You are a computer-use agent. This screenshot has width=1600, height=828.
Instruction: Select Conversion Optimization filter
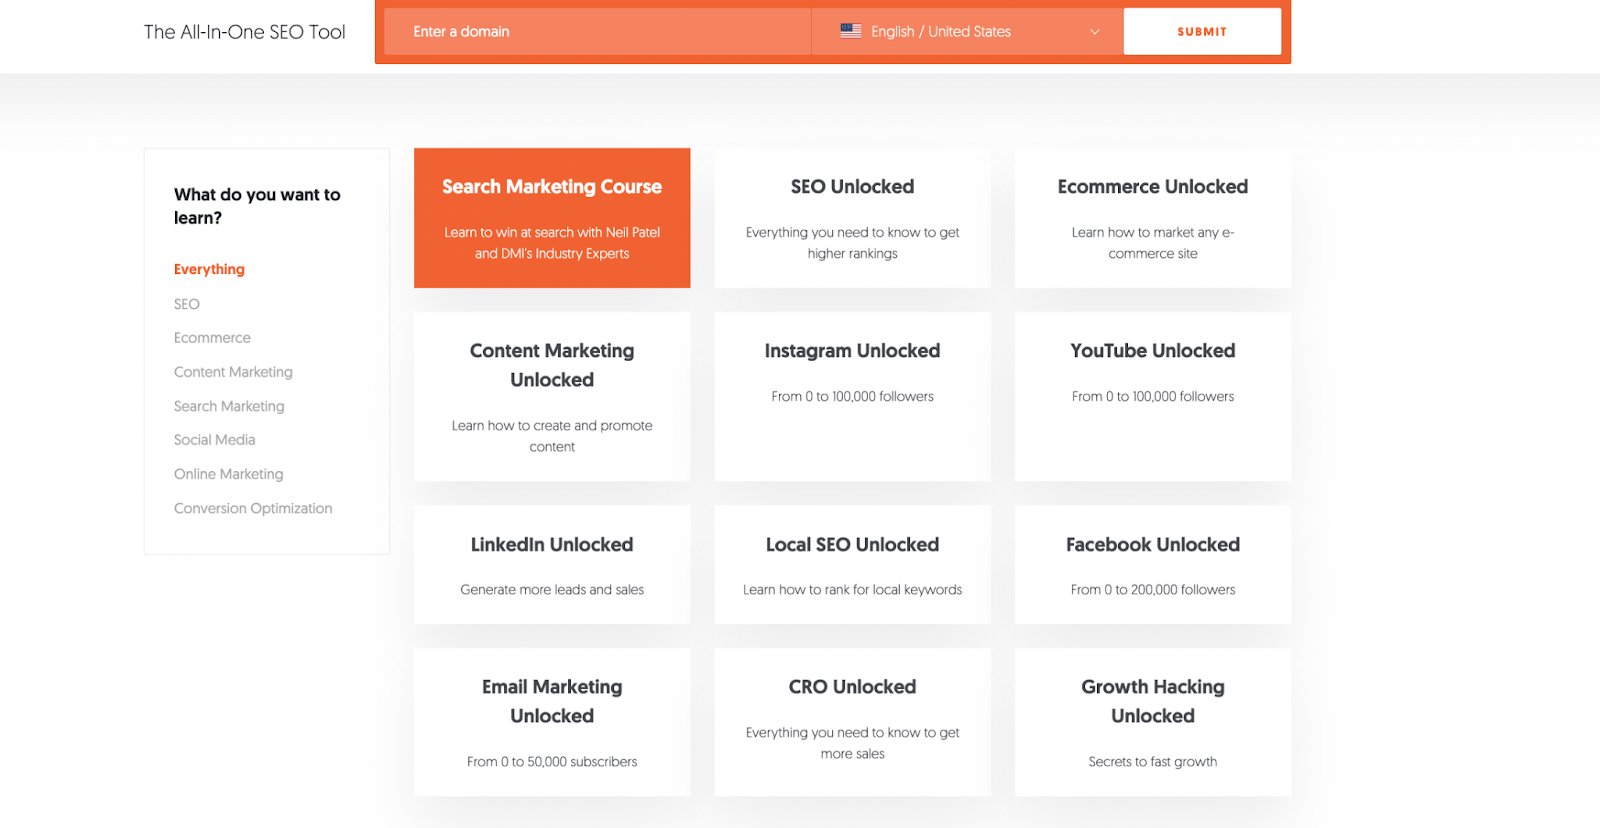[253, 508]
